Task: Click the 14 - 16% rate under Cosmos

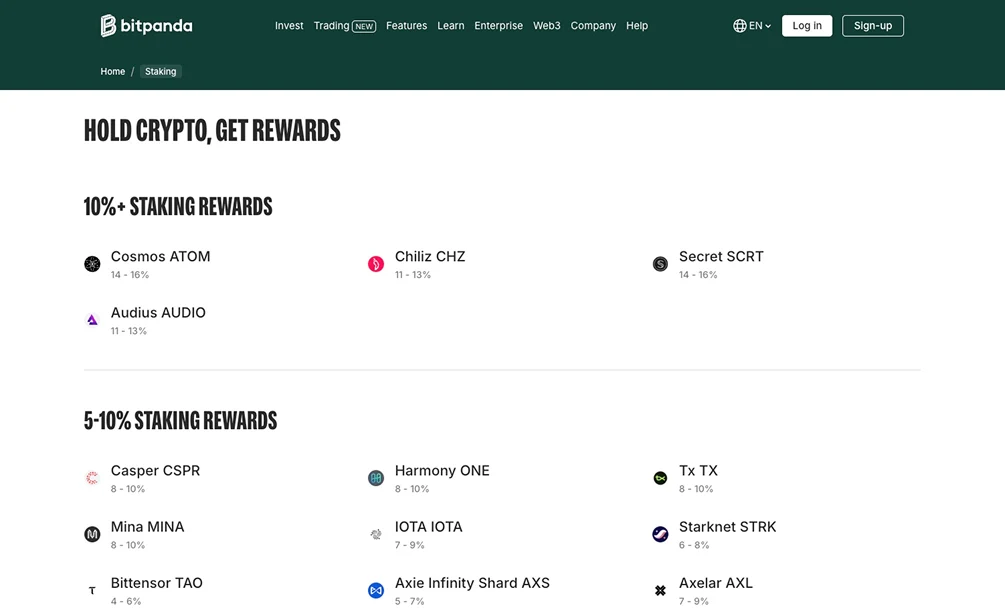Action: coord(129,275)
